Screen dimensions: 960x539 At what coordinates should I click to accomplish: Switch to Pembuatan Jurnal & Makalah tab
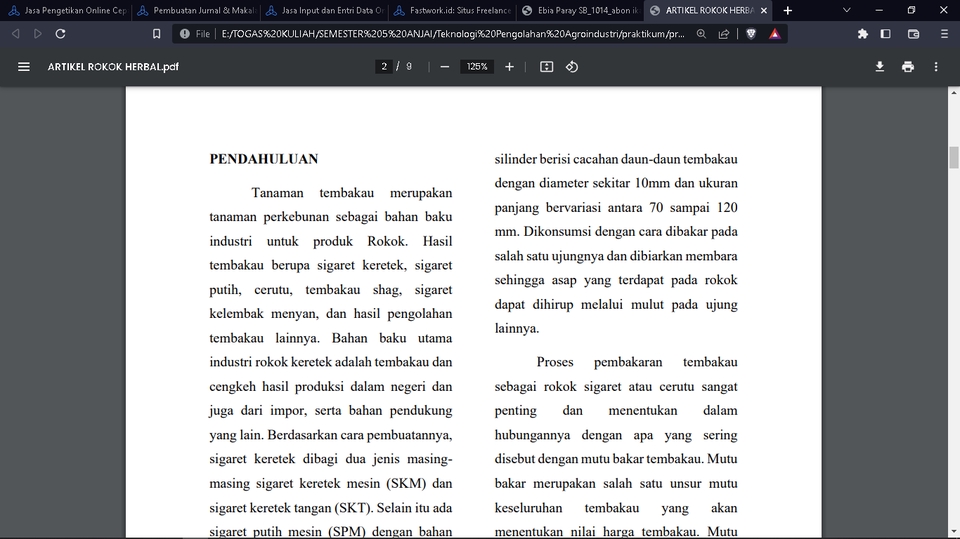[x=197, y=10]
